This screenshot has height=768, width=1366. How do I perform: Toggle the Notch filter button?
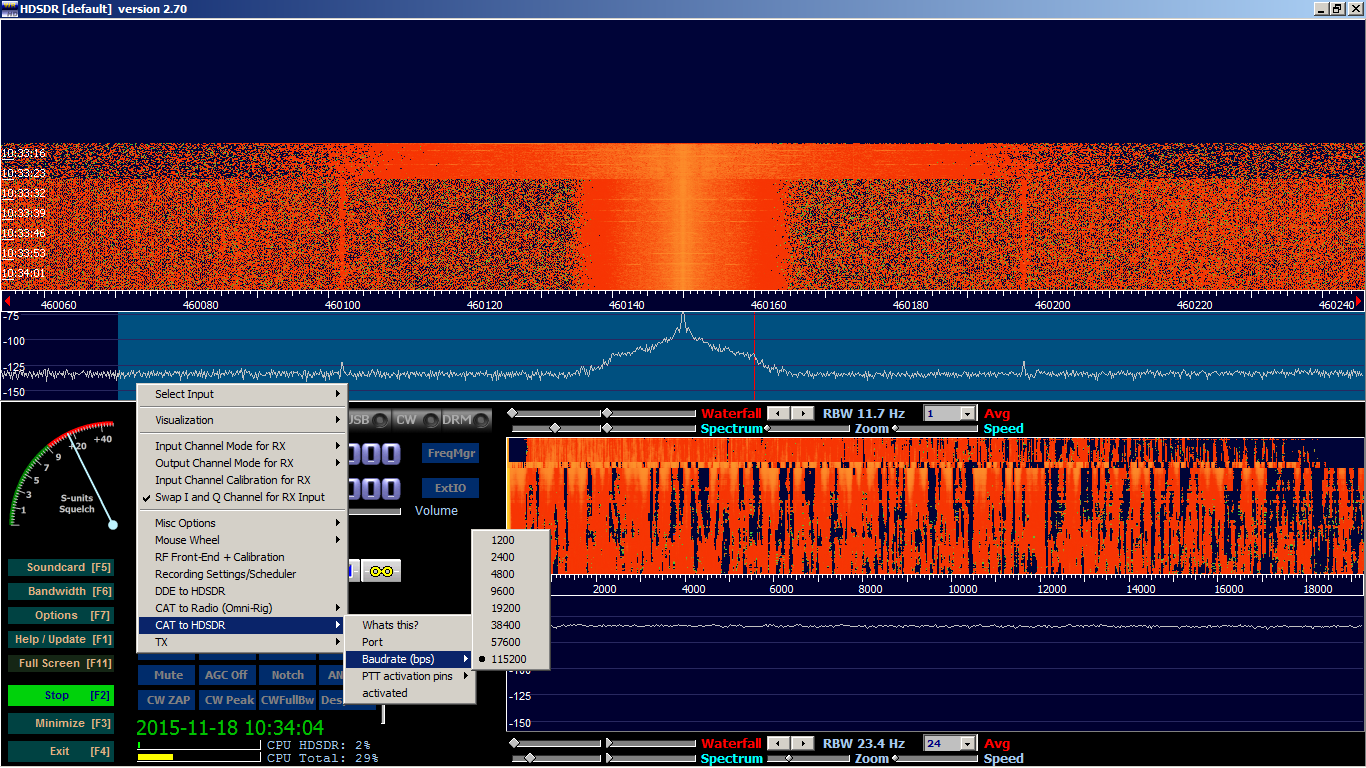pos(288,675)
